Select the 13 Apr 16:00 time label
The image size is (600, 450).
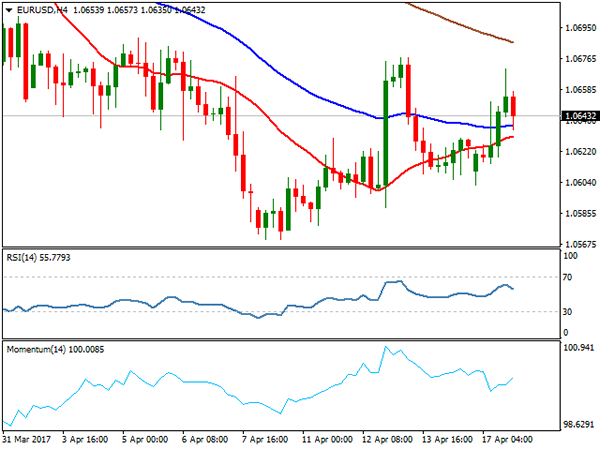[447, 439]
